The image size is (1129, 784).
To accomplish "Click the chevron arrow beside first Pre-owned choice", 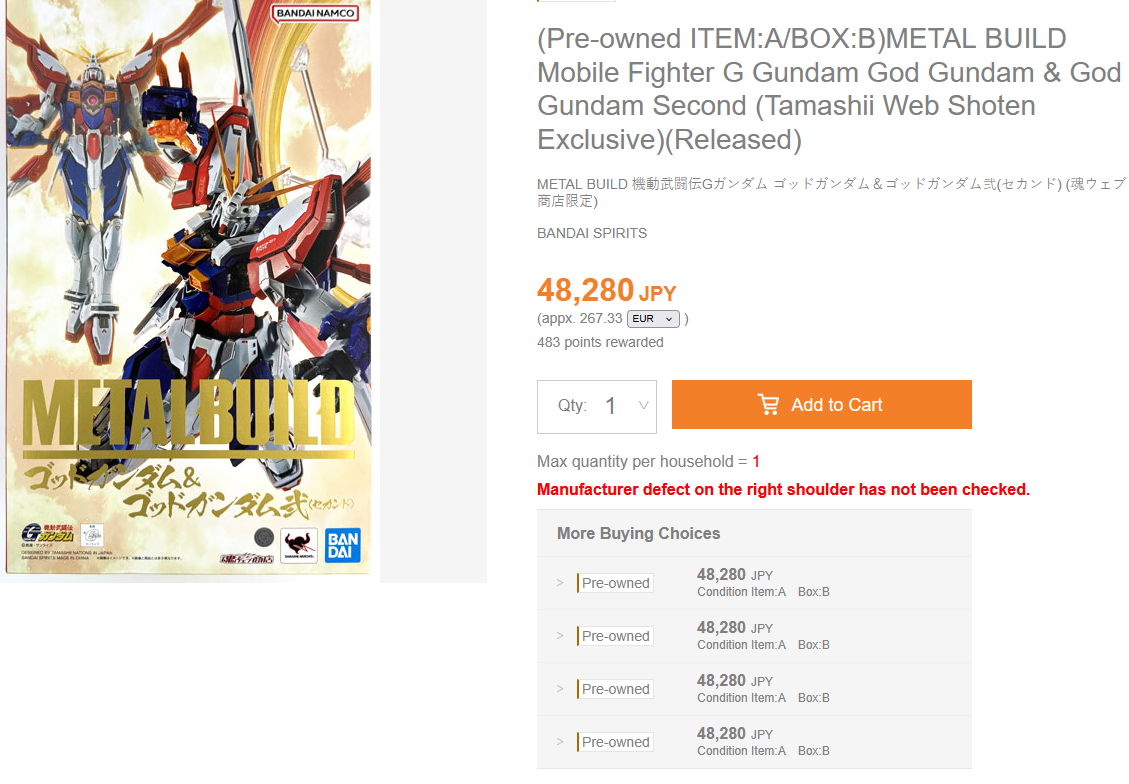I will tap(559, 583).
